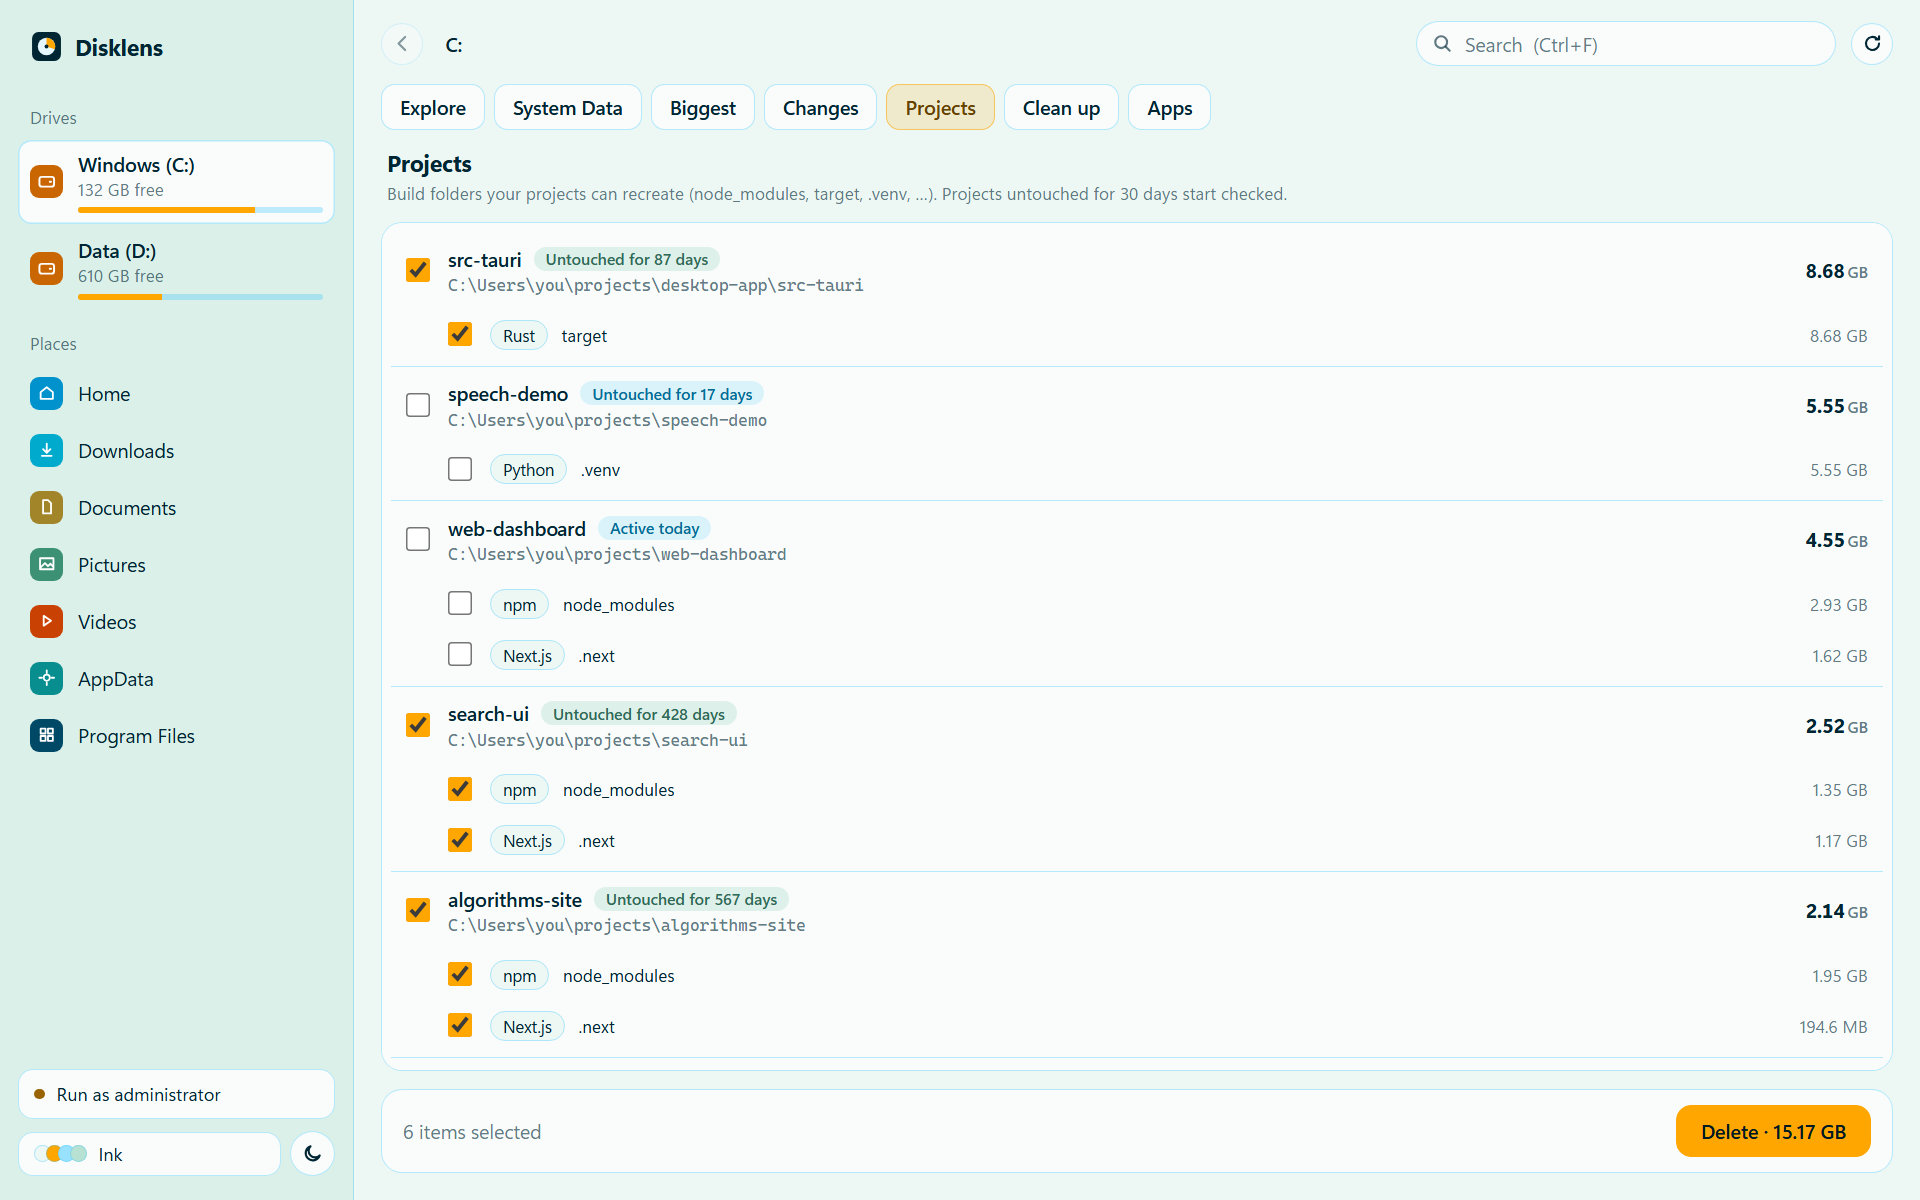1920x1200 pixels.
Task: Focus the Search (Ctrl+F) field
Action: pyautogui.click(x=1625, y=44)
